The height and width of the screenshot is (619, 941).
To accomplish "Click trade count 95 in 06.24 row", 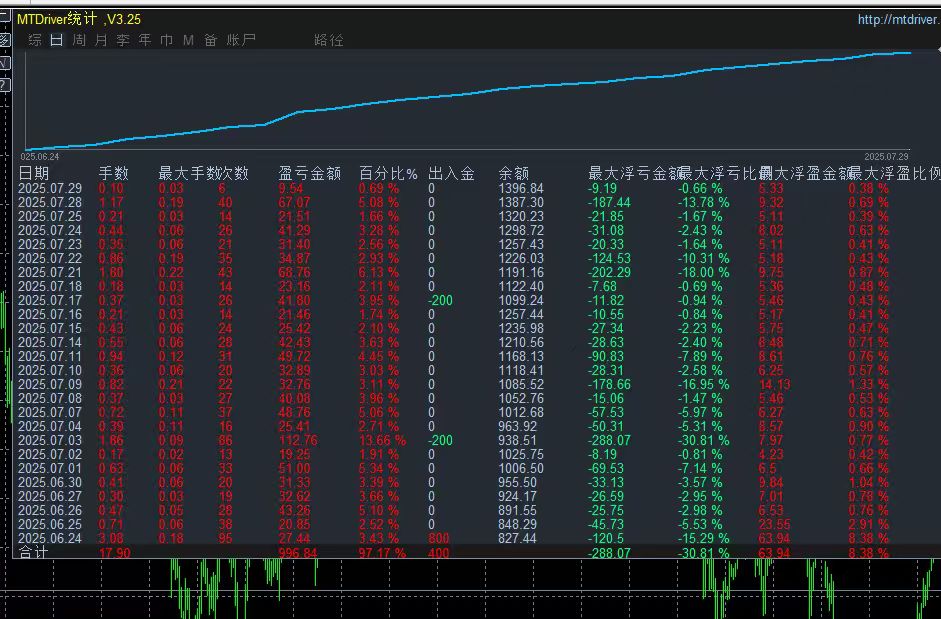I will 226,538.
